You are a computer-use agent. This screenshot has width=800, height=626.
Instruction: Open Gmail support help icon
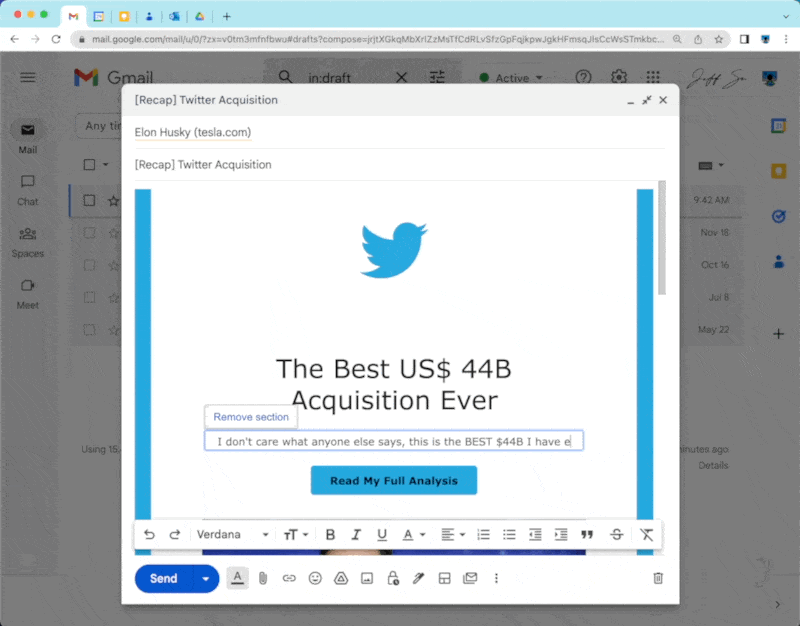click(x=583, y=77)
